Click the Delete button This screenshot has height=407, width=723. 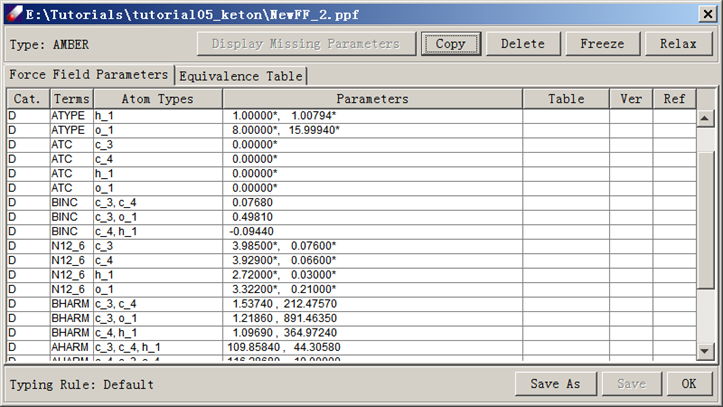[x=523, y=44]
